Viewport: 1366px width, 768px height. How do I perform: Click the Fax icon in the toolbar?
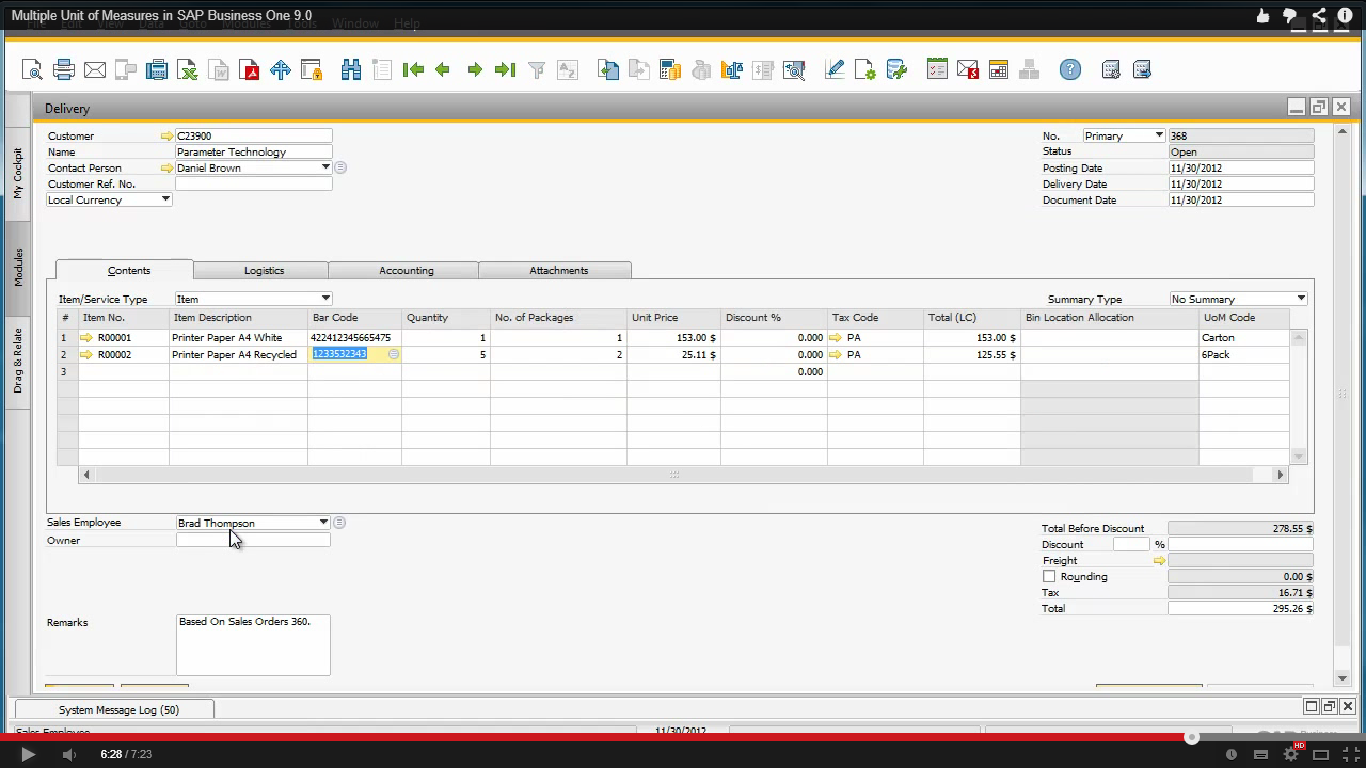[x=157, y=70]
